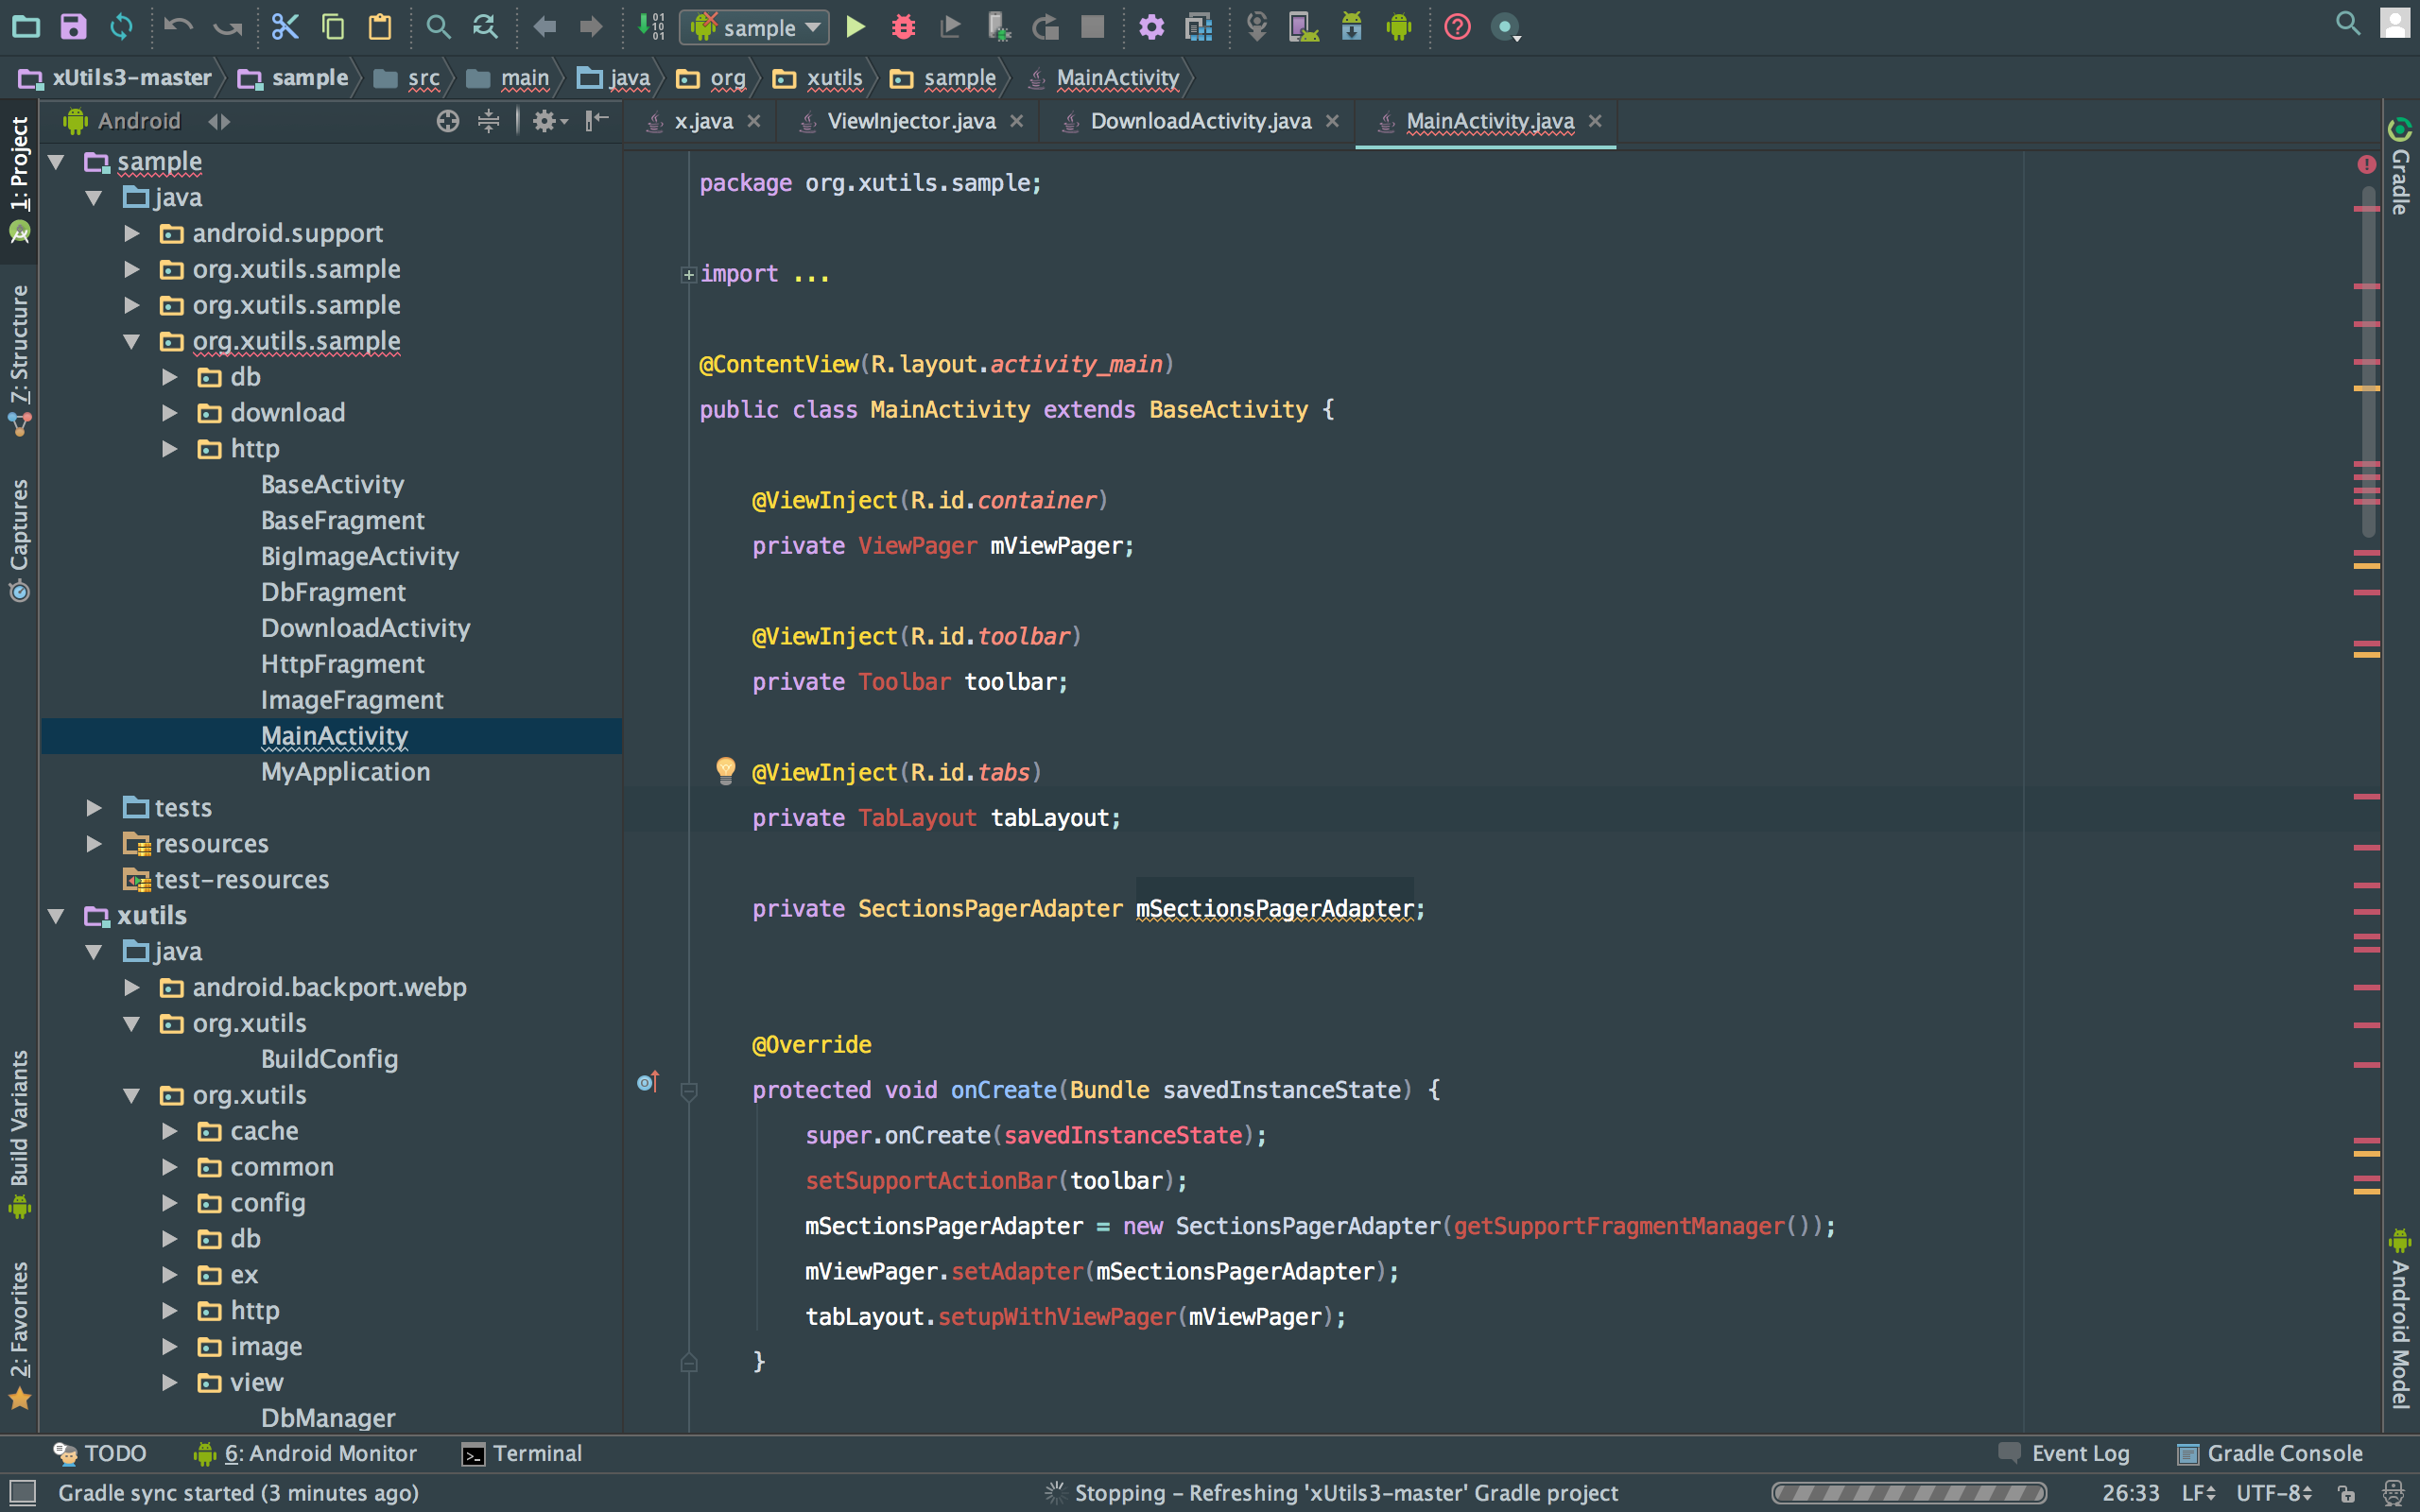Image resolution: width=2420 pixels, height=1512 pixels.
Task: Click the Make Project build icon
Action: (651, 27)
